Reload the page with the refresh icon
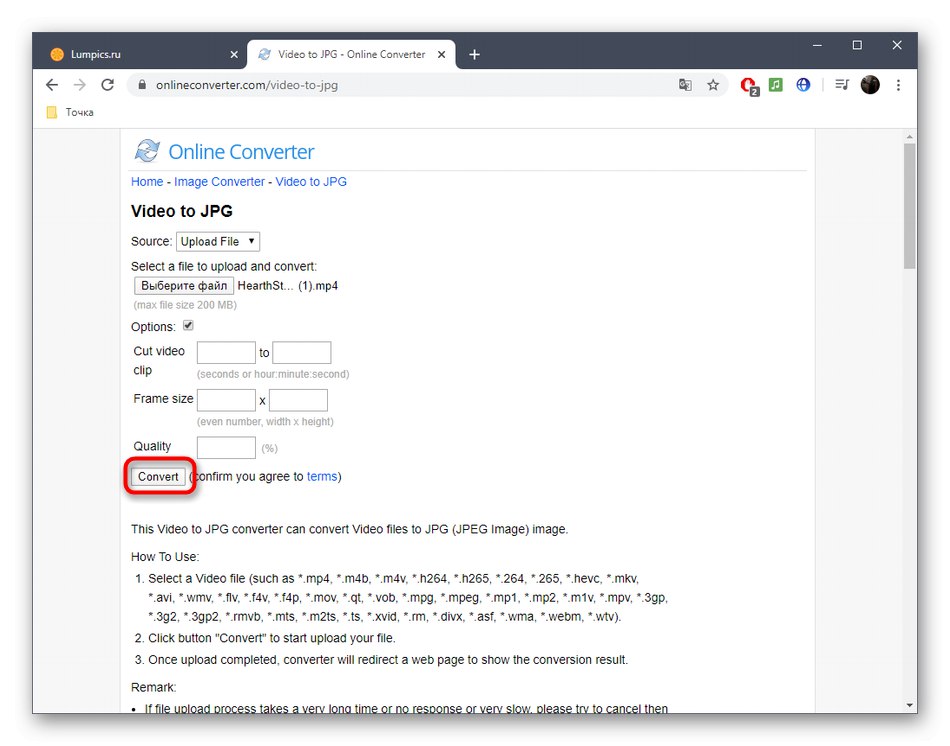 [x=108, y=85]
